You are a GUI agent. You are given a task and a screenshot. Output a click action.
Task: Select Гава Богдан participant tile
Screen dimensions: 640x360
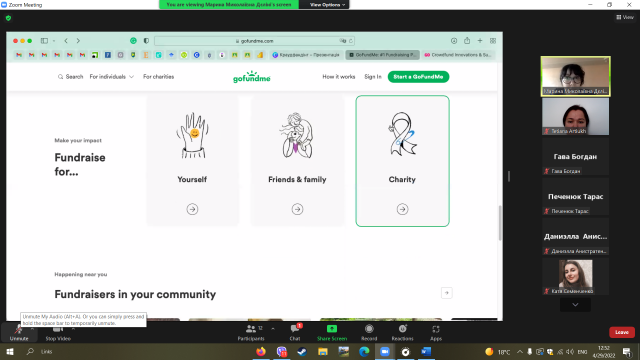coord(575,157)
